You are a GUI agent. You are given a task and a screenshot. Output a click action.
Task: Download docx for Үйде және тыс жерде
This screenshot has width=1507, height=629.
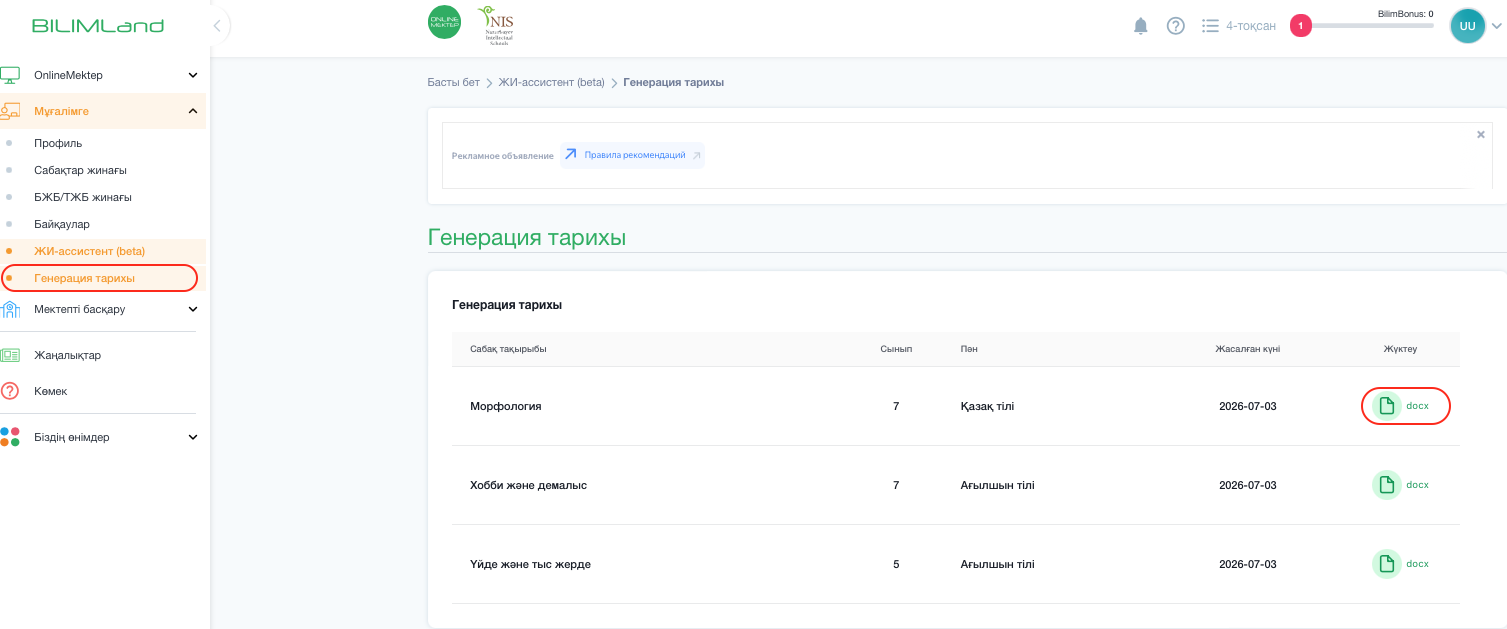tap(1401, 564)
